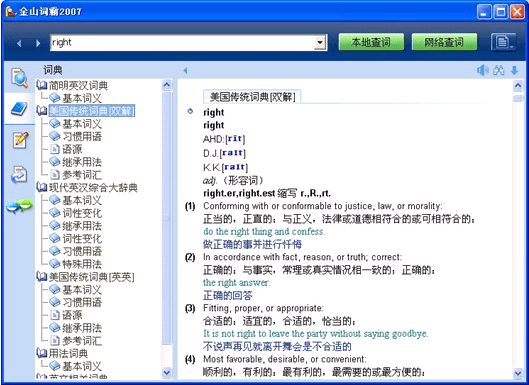Click the translate arrows sidebar icon

point(19,174)
